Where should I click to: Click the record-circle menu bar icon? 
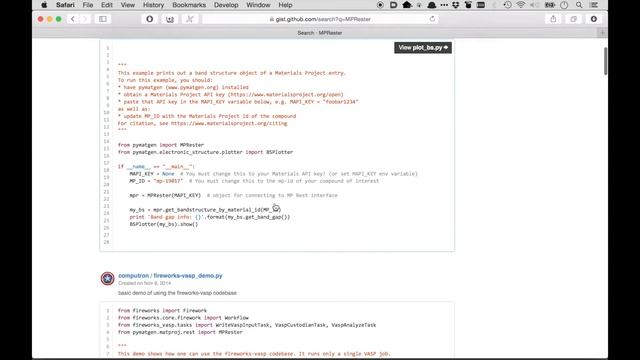pos(380,5)
